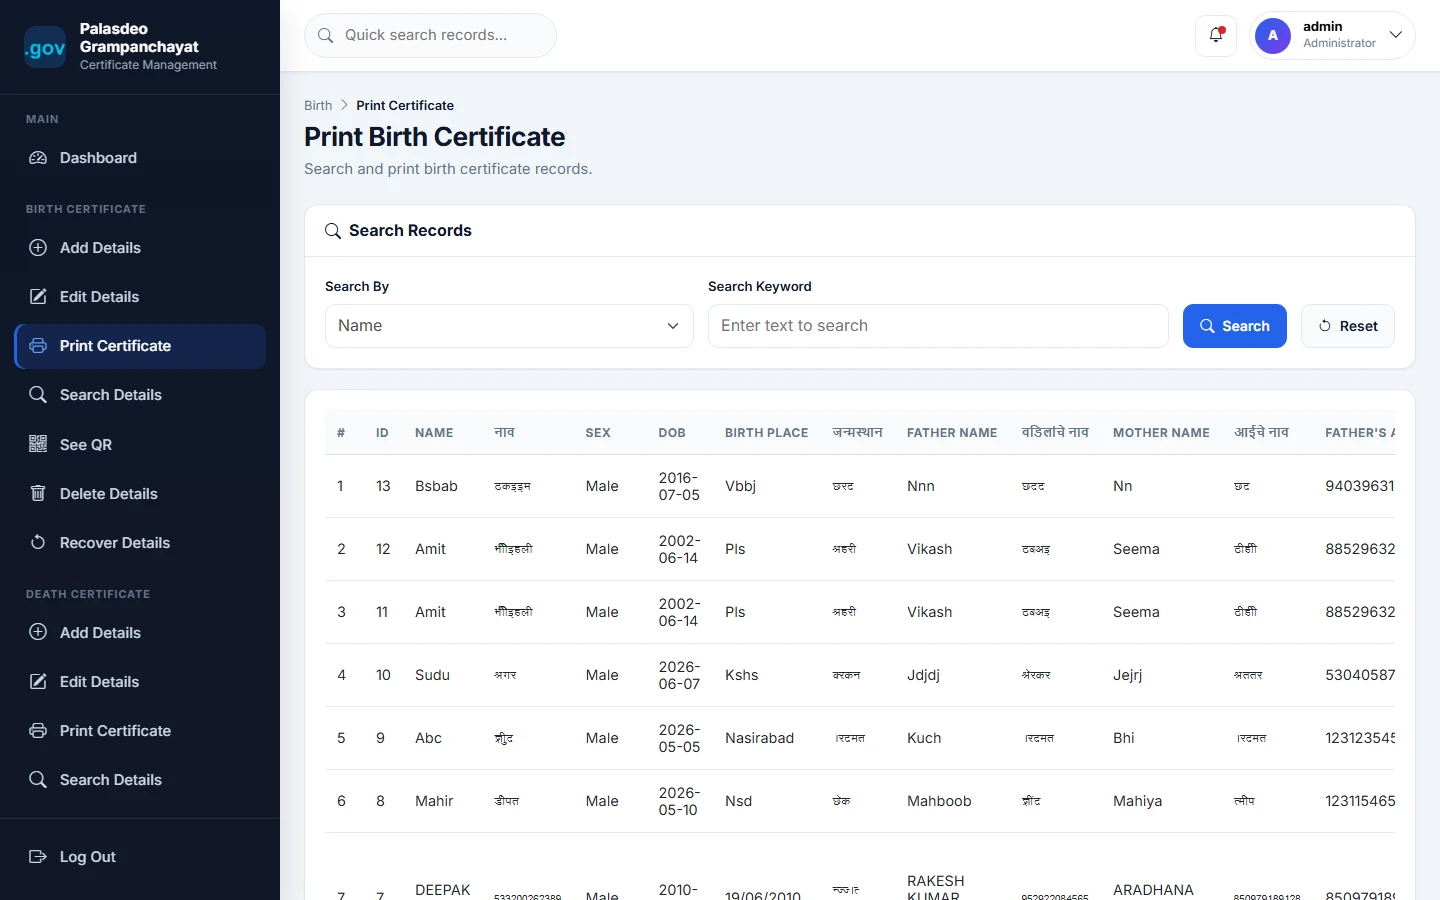
Task: Click the father name Jdjdj
Action: (x=923, y=675)
